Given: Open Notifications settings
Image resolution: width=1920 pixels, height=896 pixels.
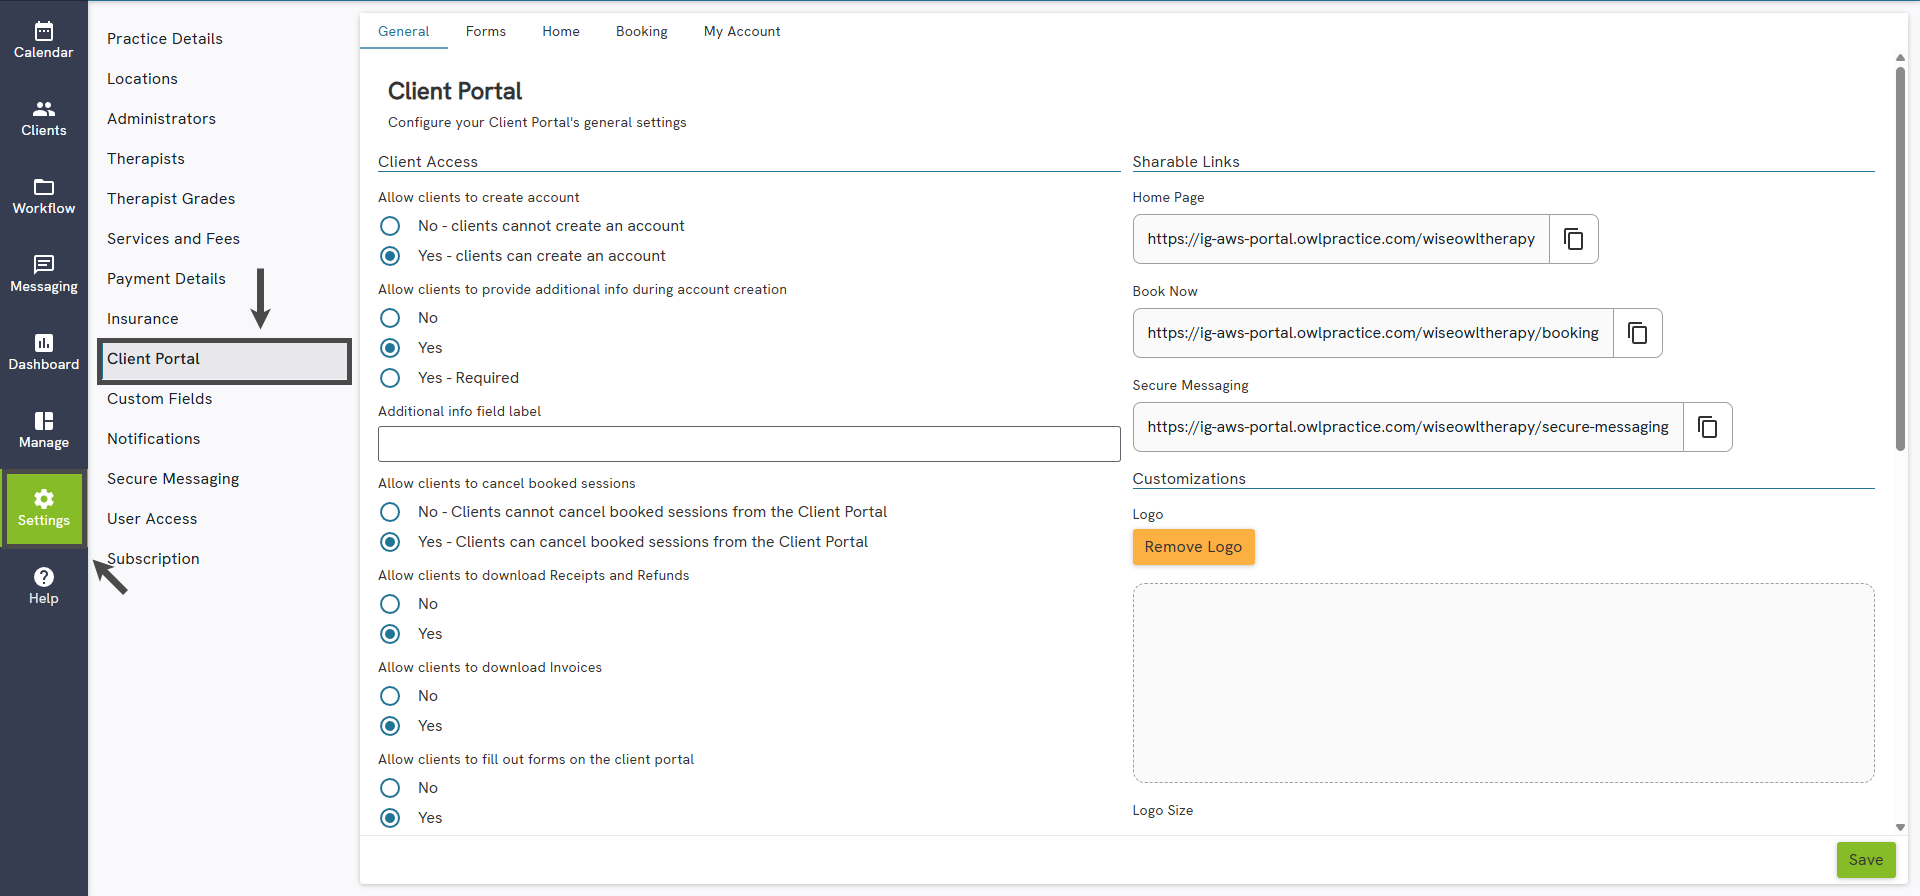Looking at the screenshot, I should click(154, 439).
